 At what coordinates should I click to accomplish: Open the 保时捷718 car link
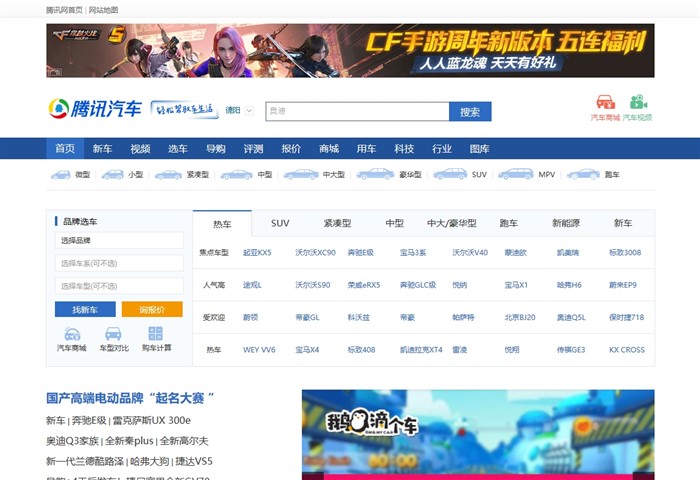coord(626,317)
